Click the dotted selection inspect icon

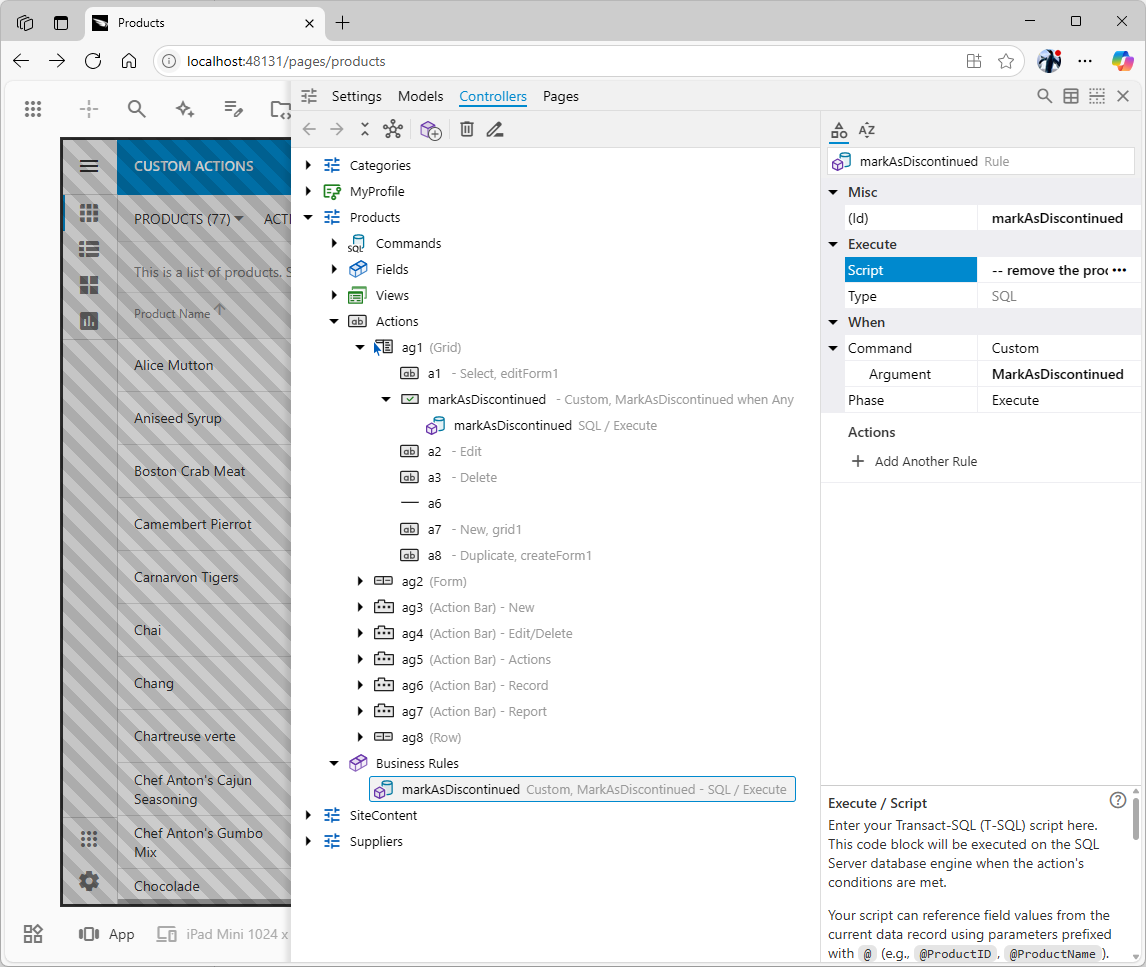[x=1097, y=96]
